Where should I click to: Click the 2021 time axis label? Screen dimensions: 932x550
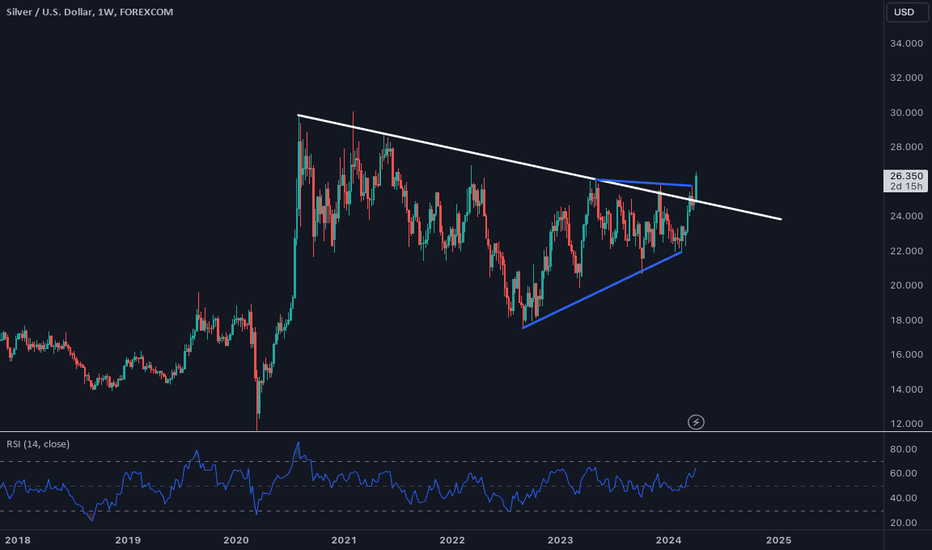[x=344, y=540]
